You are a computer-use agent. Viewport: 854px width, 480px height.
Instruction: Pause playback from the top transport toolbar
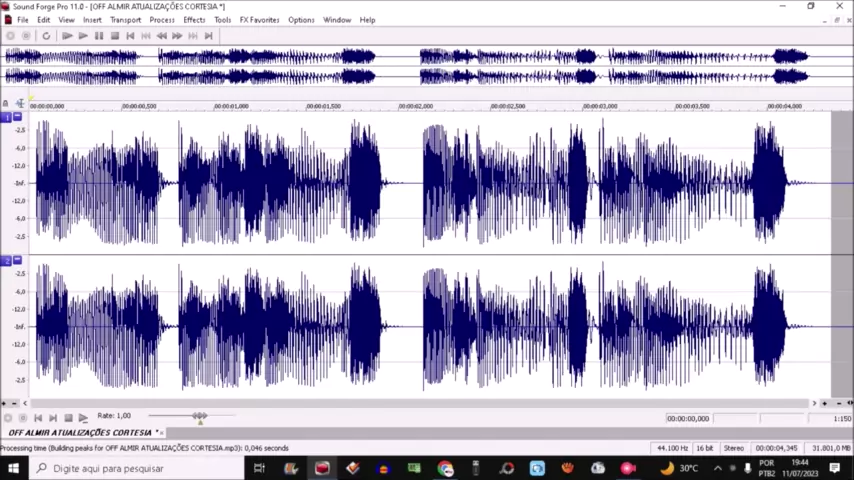tap(99, 36)
